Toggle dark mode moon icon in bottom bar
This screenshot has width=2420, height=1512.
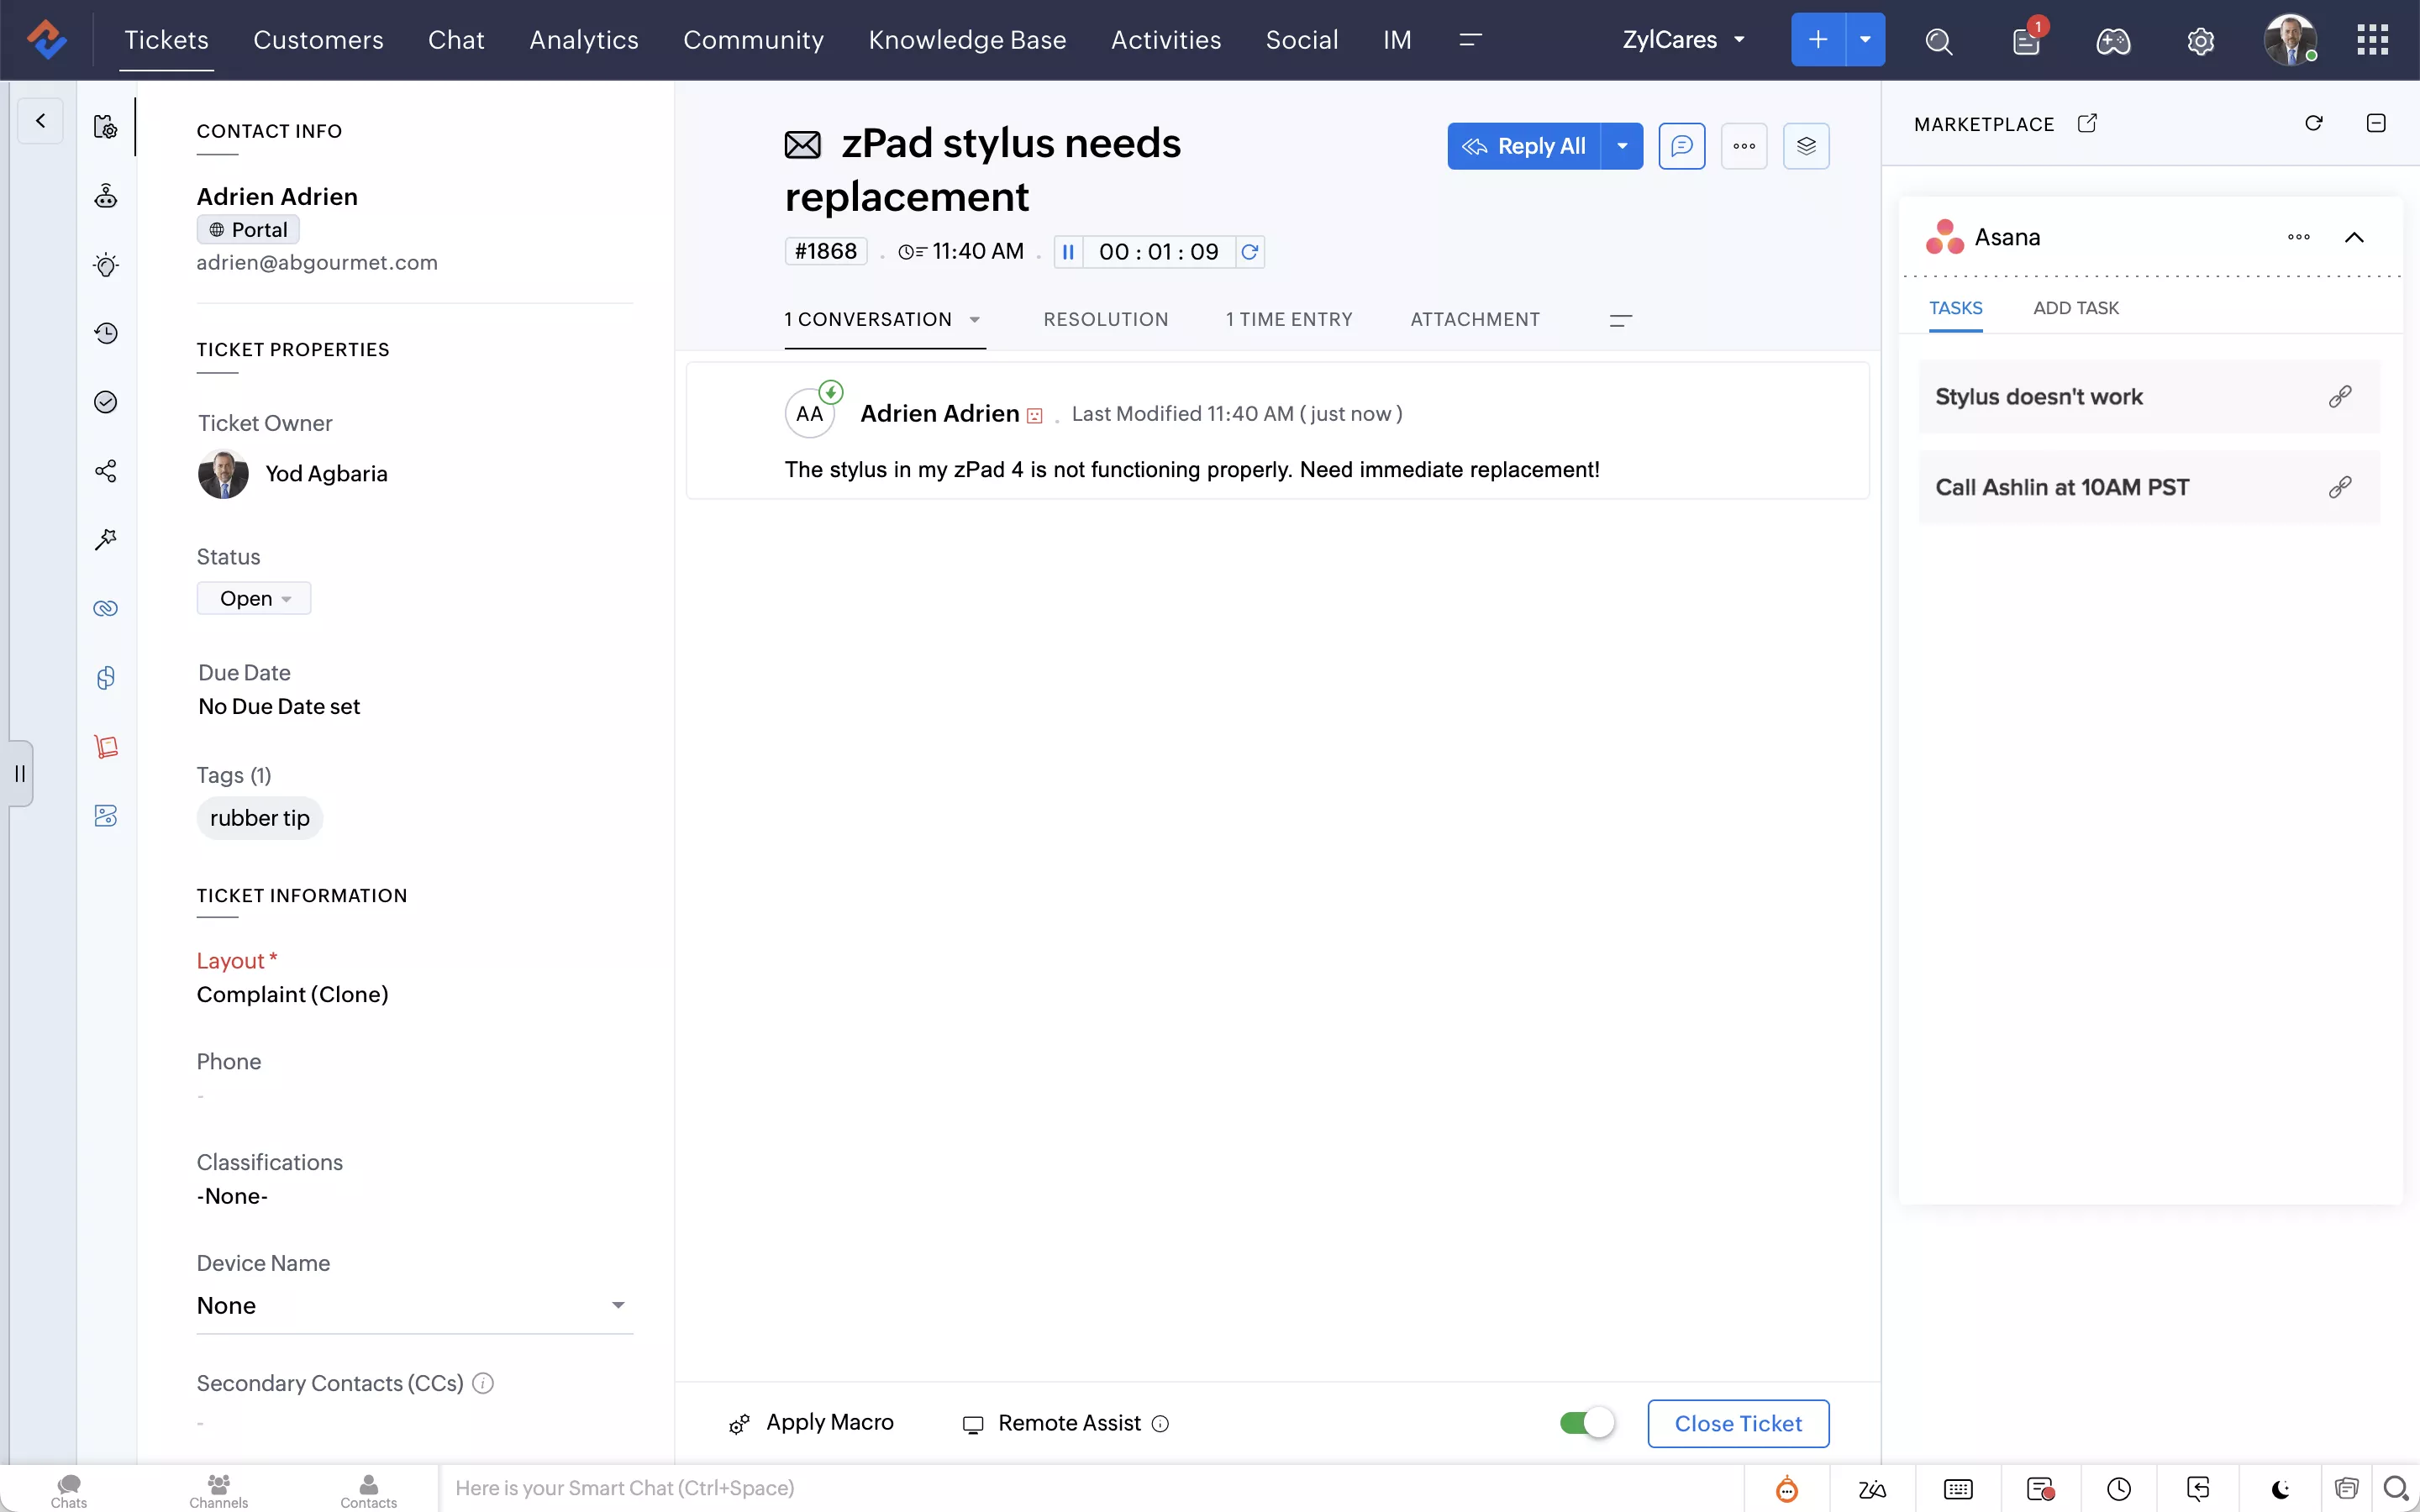point(2280,1489)
